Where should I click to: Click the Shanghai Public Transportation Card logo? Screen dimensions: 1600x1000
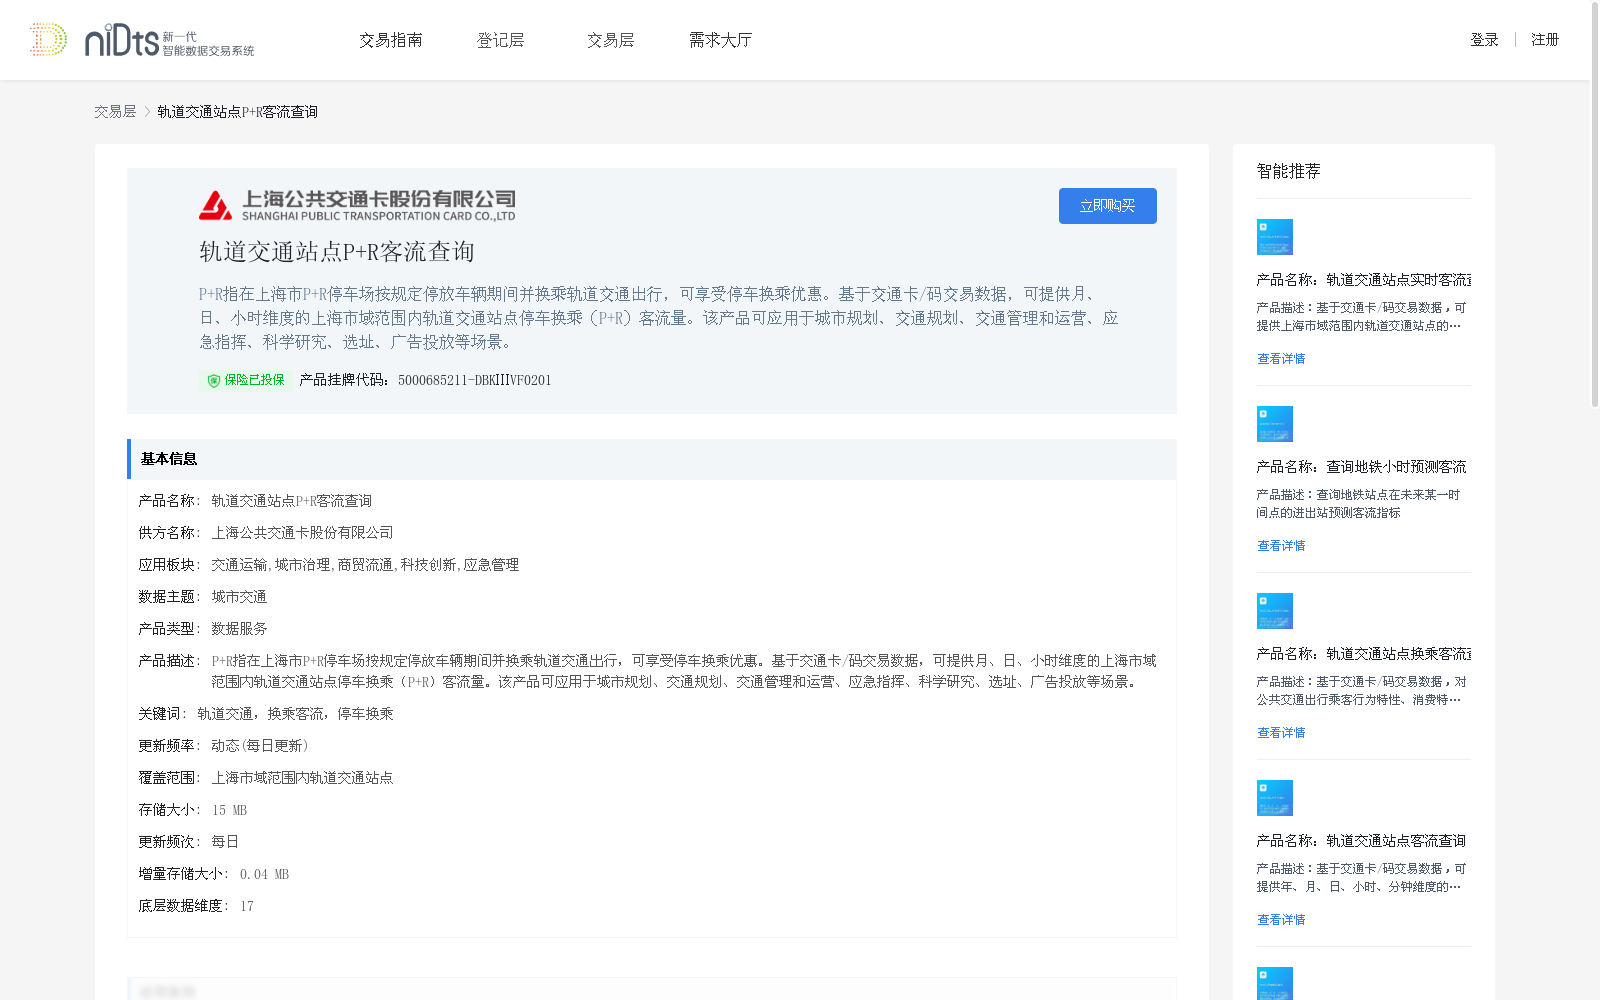tap(357, 205)
